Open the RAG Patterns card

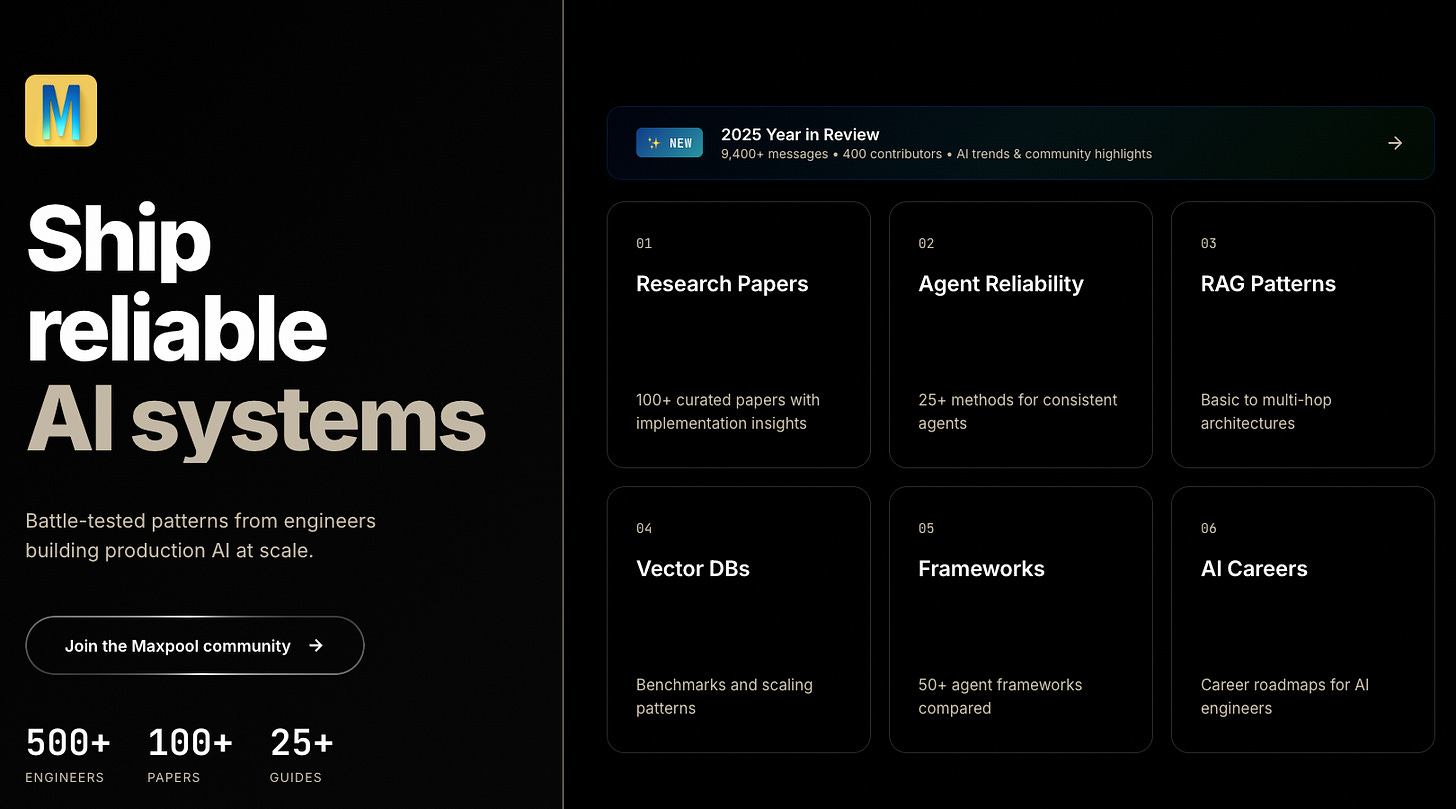1303,335
